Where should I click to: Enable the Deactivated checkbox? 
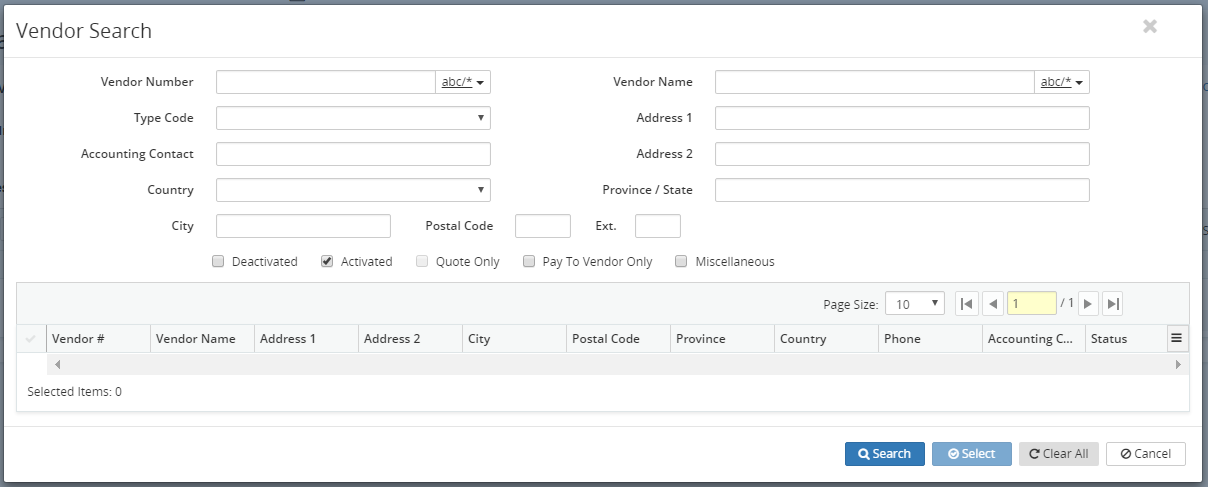coord(218,262)
